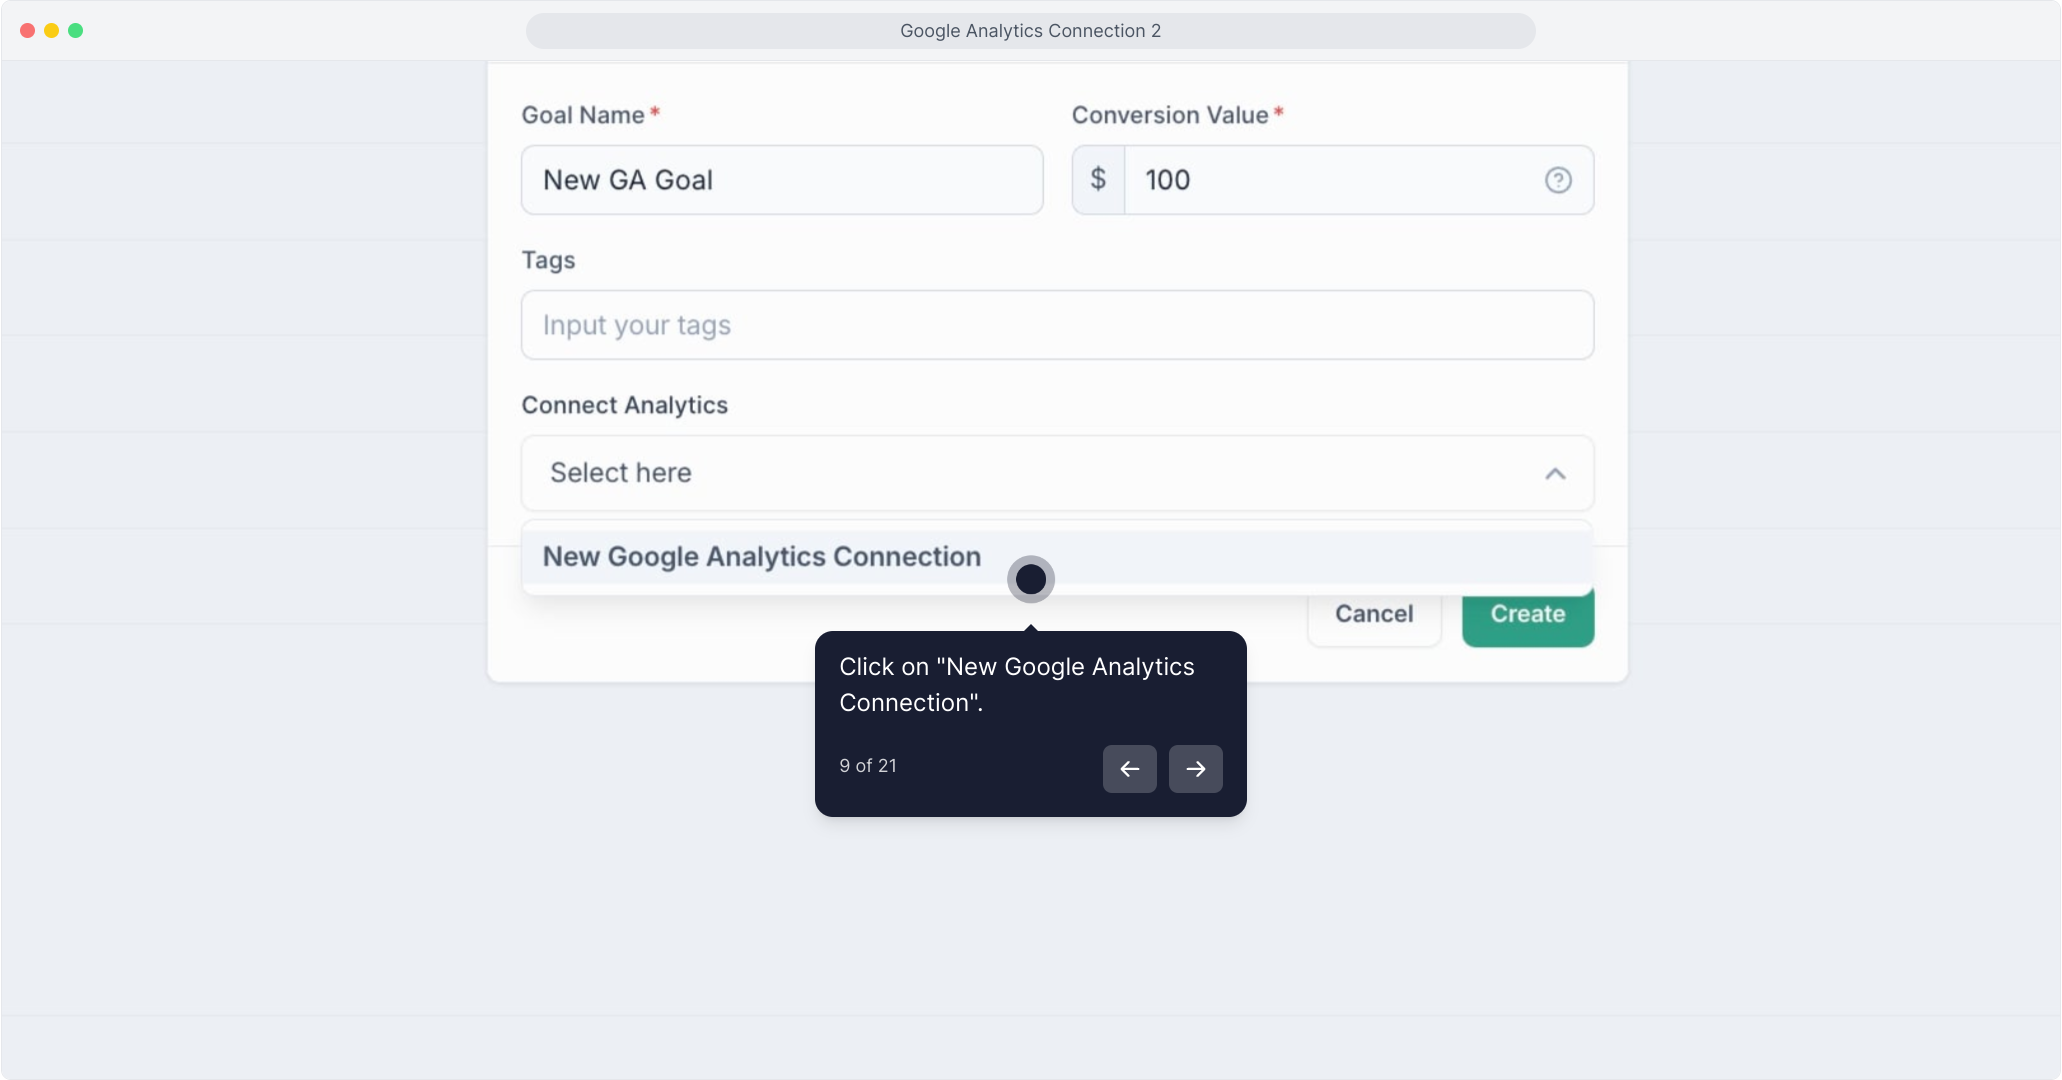Minimize the window using the yellow button

52,31
